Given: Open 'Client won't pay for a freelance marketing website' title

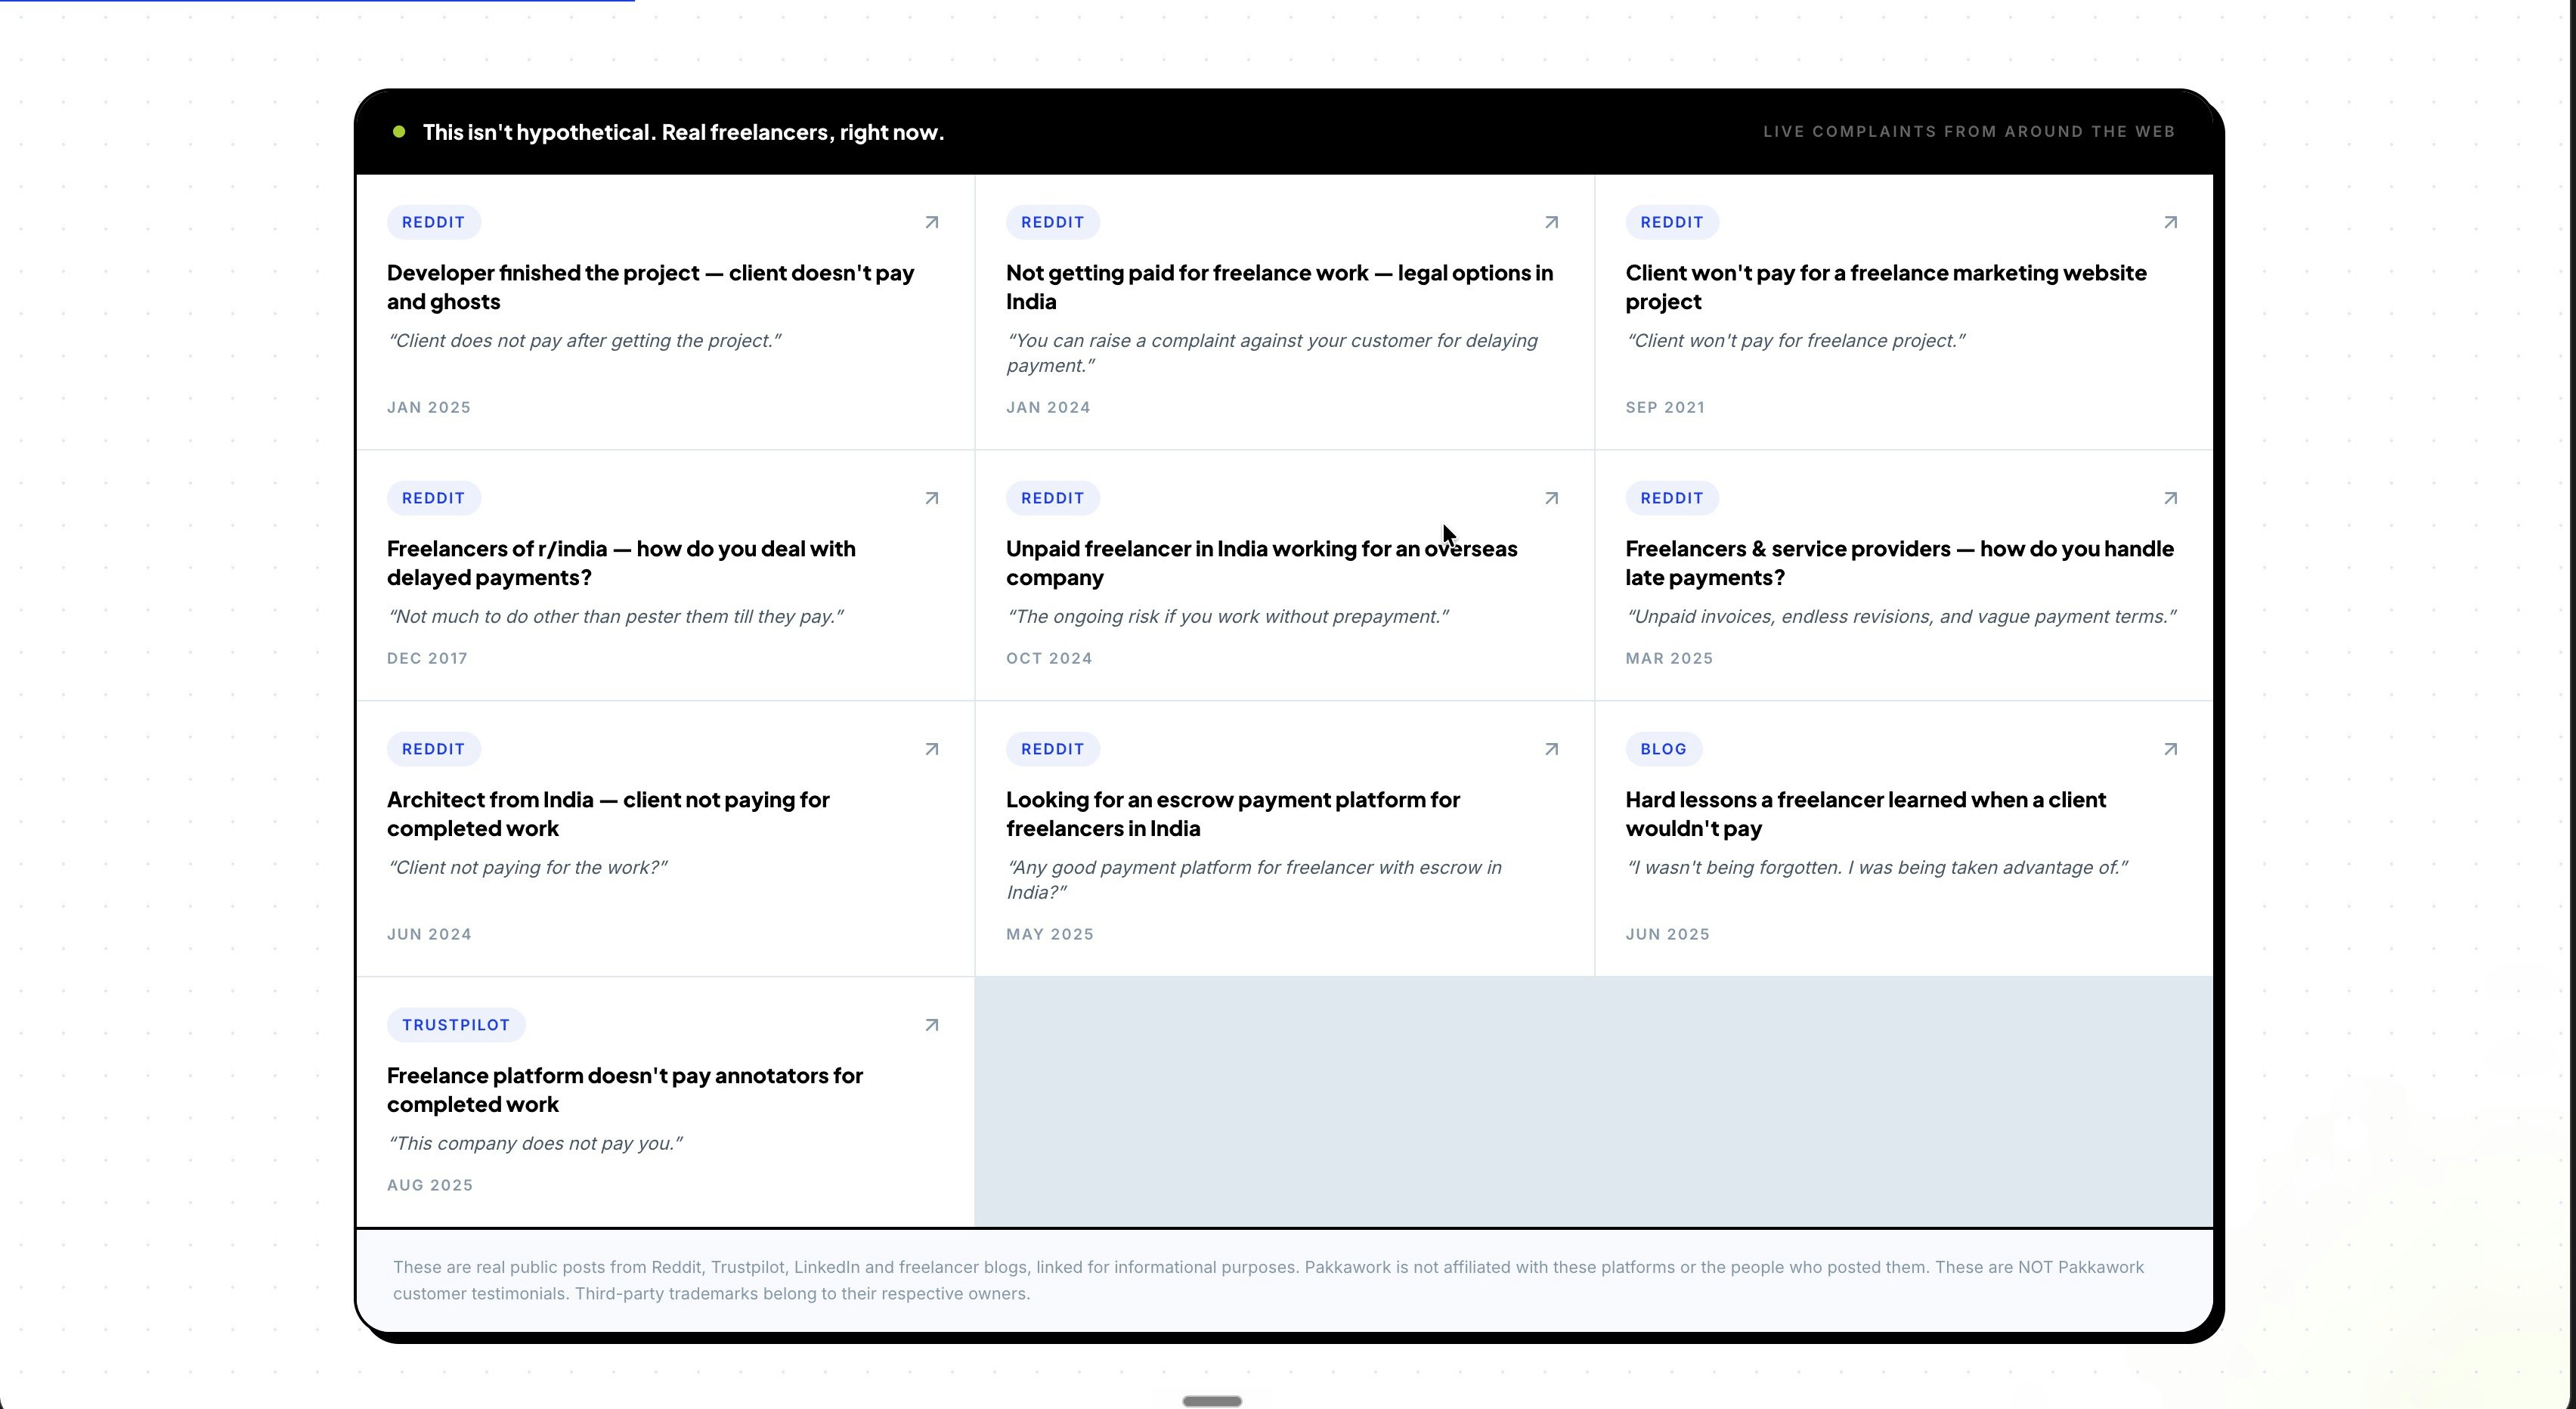Looking at the screenshot, I should click(1885, 287).
